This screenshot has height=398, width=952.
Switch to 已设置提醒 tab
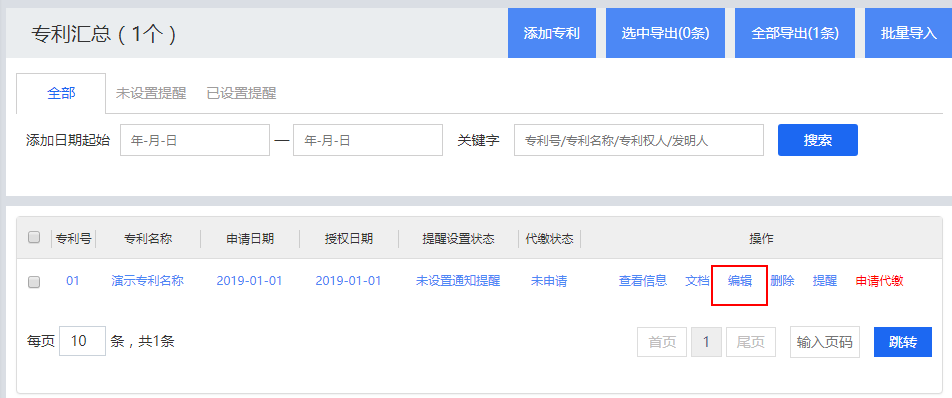click(241, 93)
